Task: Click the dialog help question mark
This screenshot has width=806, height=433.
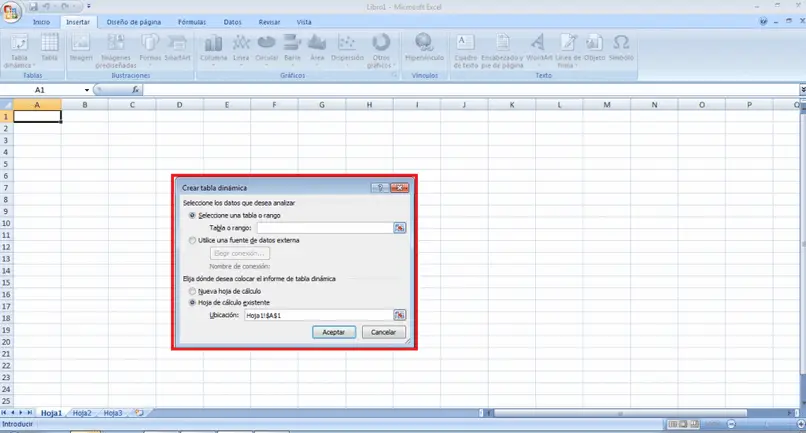Action: [x=380, y=188]
